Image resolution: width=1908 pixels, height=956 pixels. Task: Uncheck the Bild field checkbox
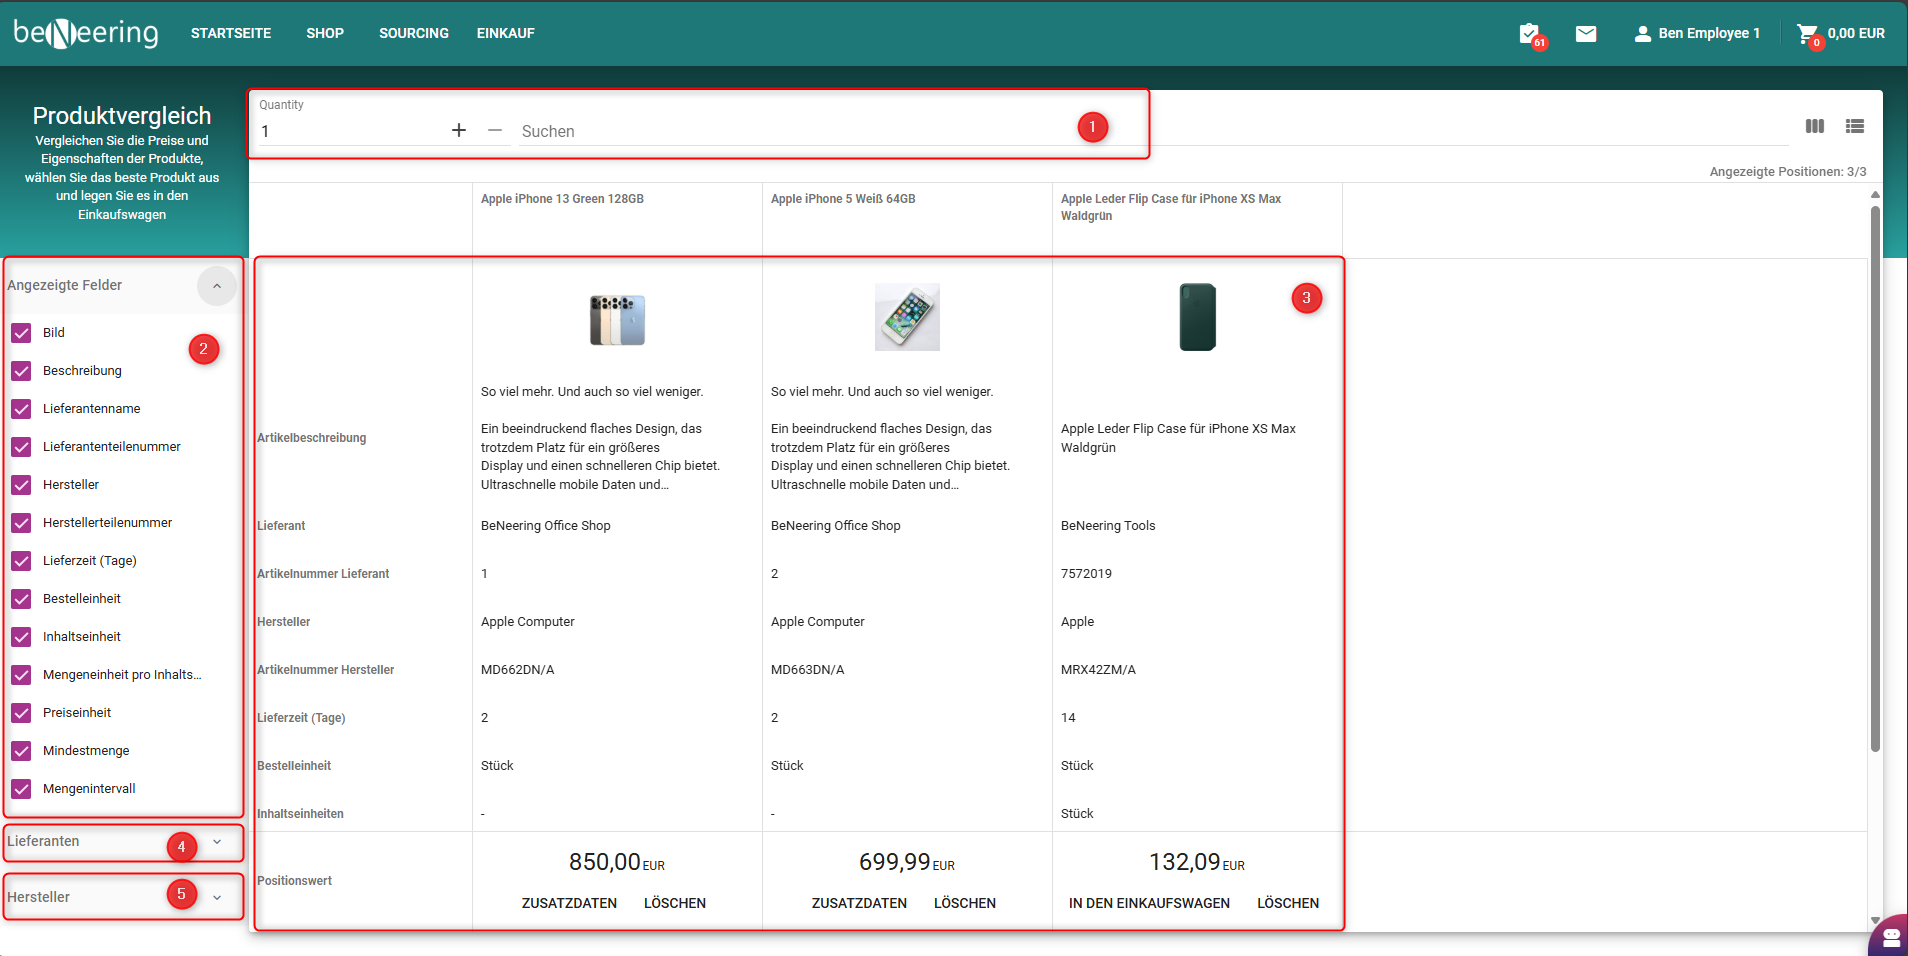click(21, 333)
